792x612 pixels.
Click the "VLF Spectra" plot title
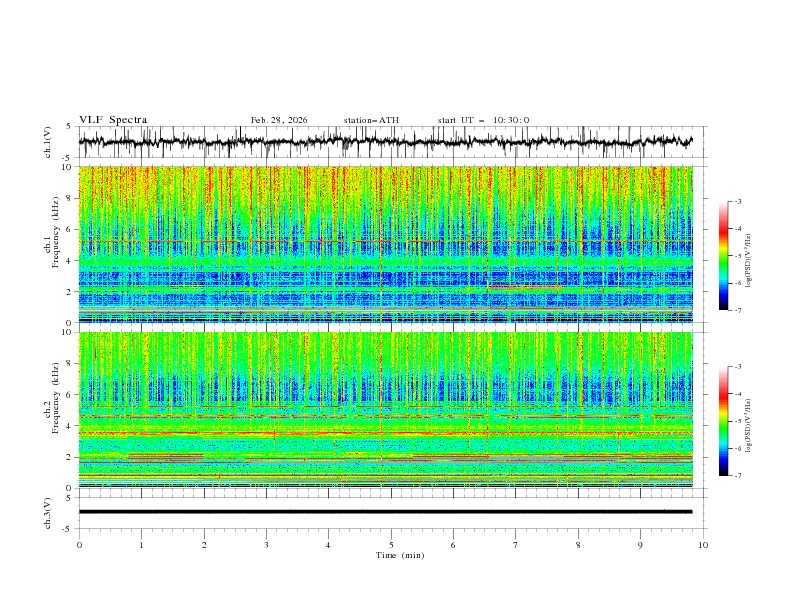click(113, 120)
